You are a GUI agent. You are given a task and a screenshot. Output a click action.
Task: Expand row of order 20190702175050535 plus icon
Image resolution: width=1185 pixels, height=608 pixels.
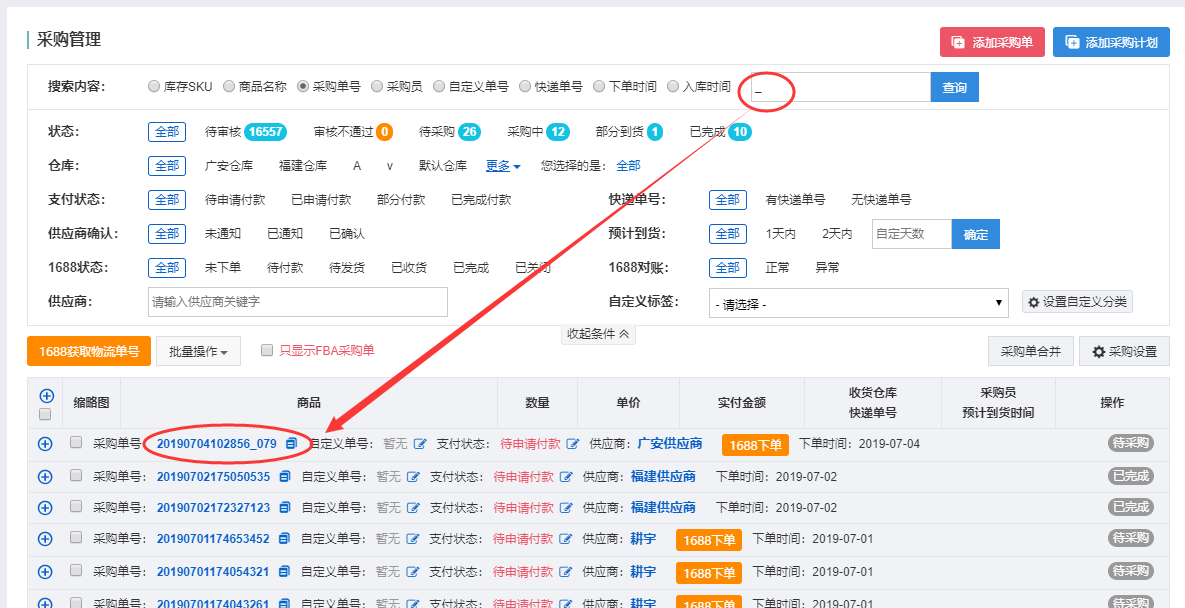(x=45, y=477)
